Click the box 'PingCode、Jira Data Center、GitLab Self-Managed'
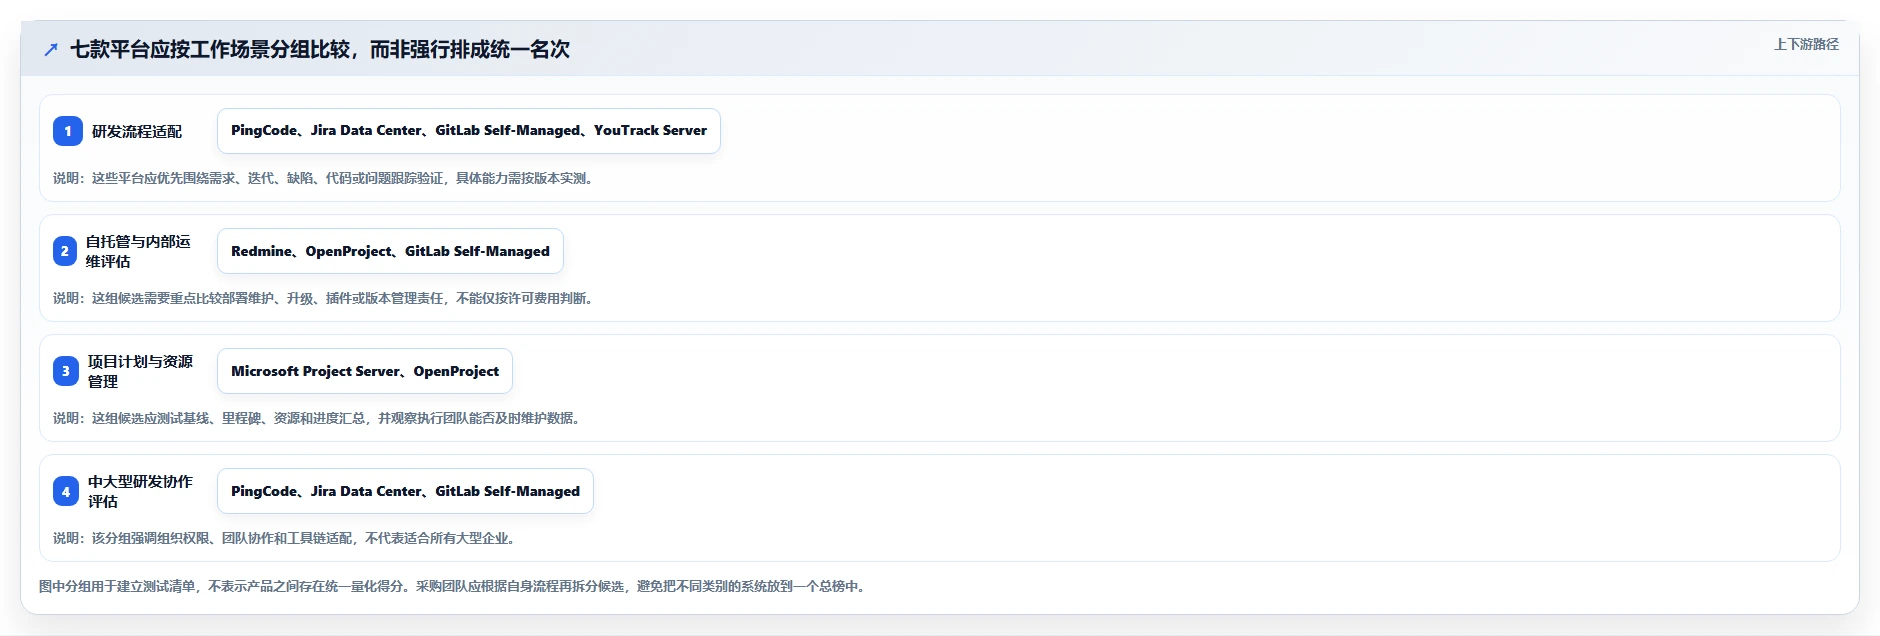 point(405,491)
